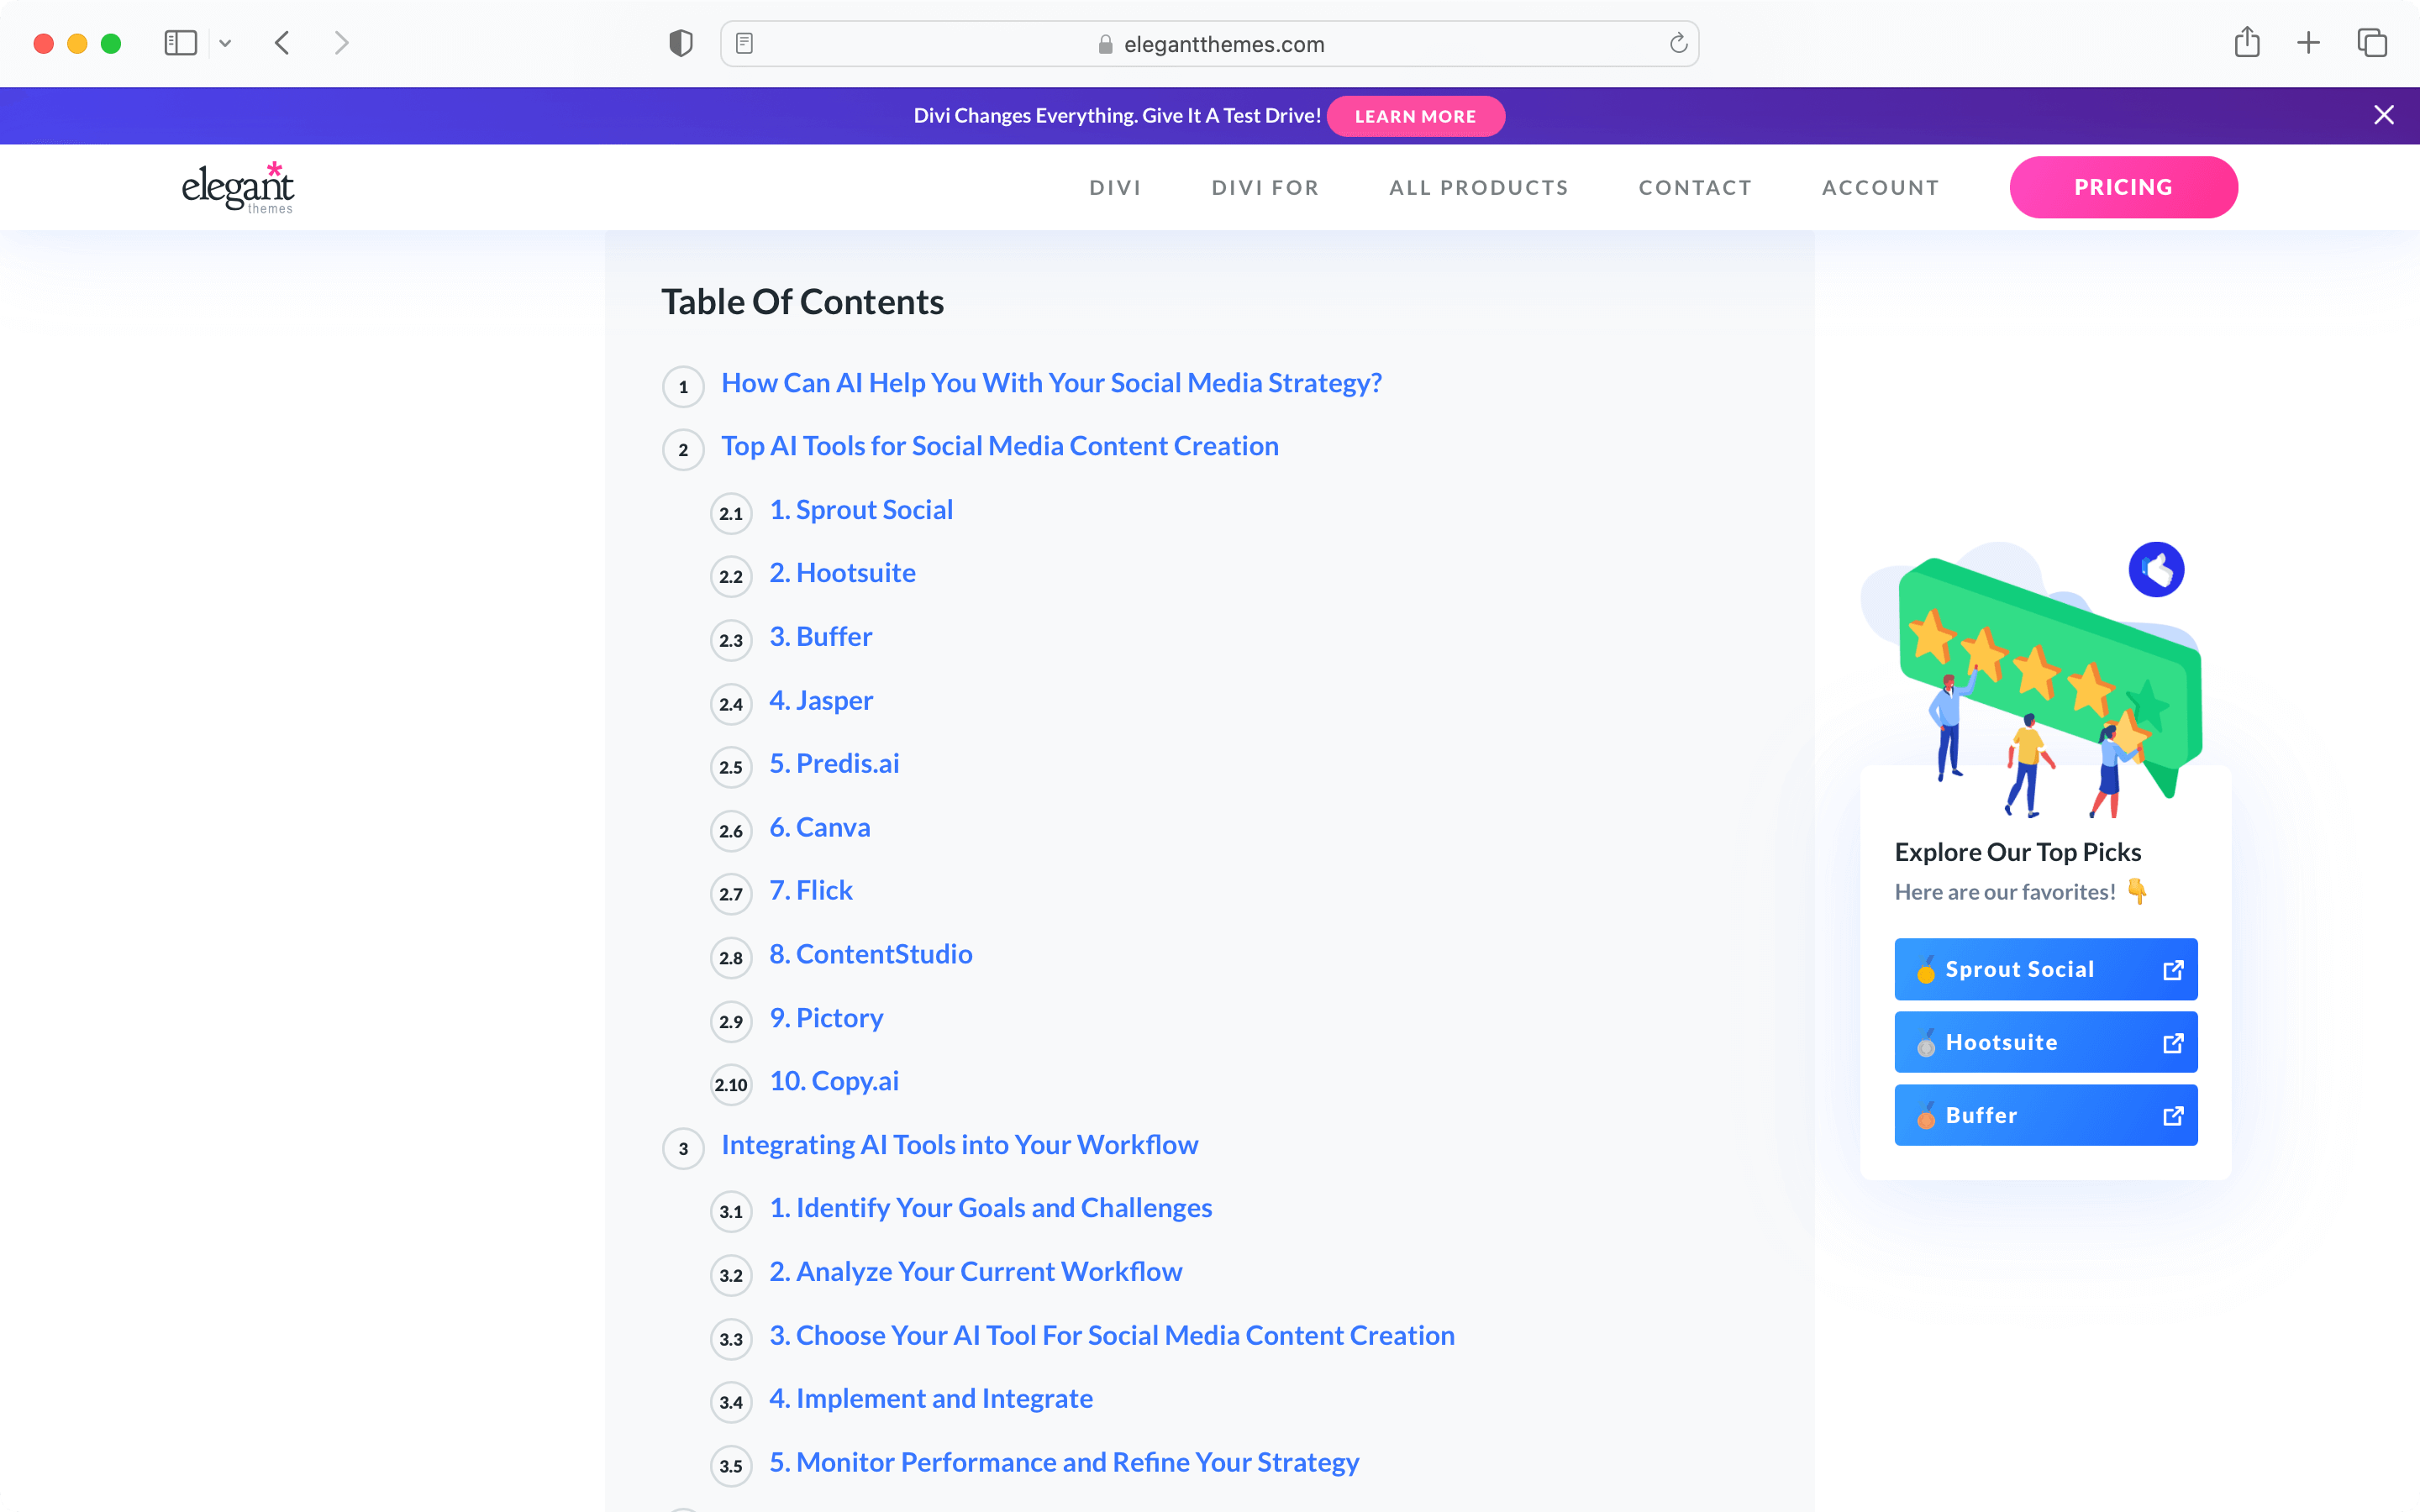This screenshot has height=1512, width=2420.
Task: Click the Table Of Contents heading
Action: point(802,302)
